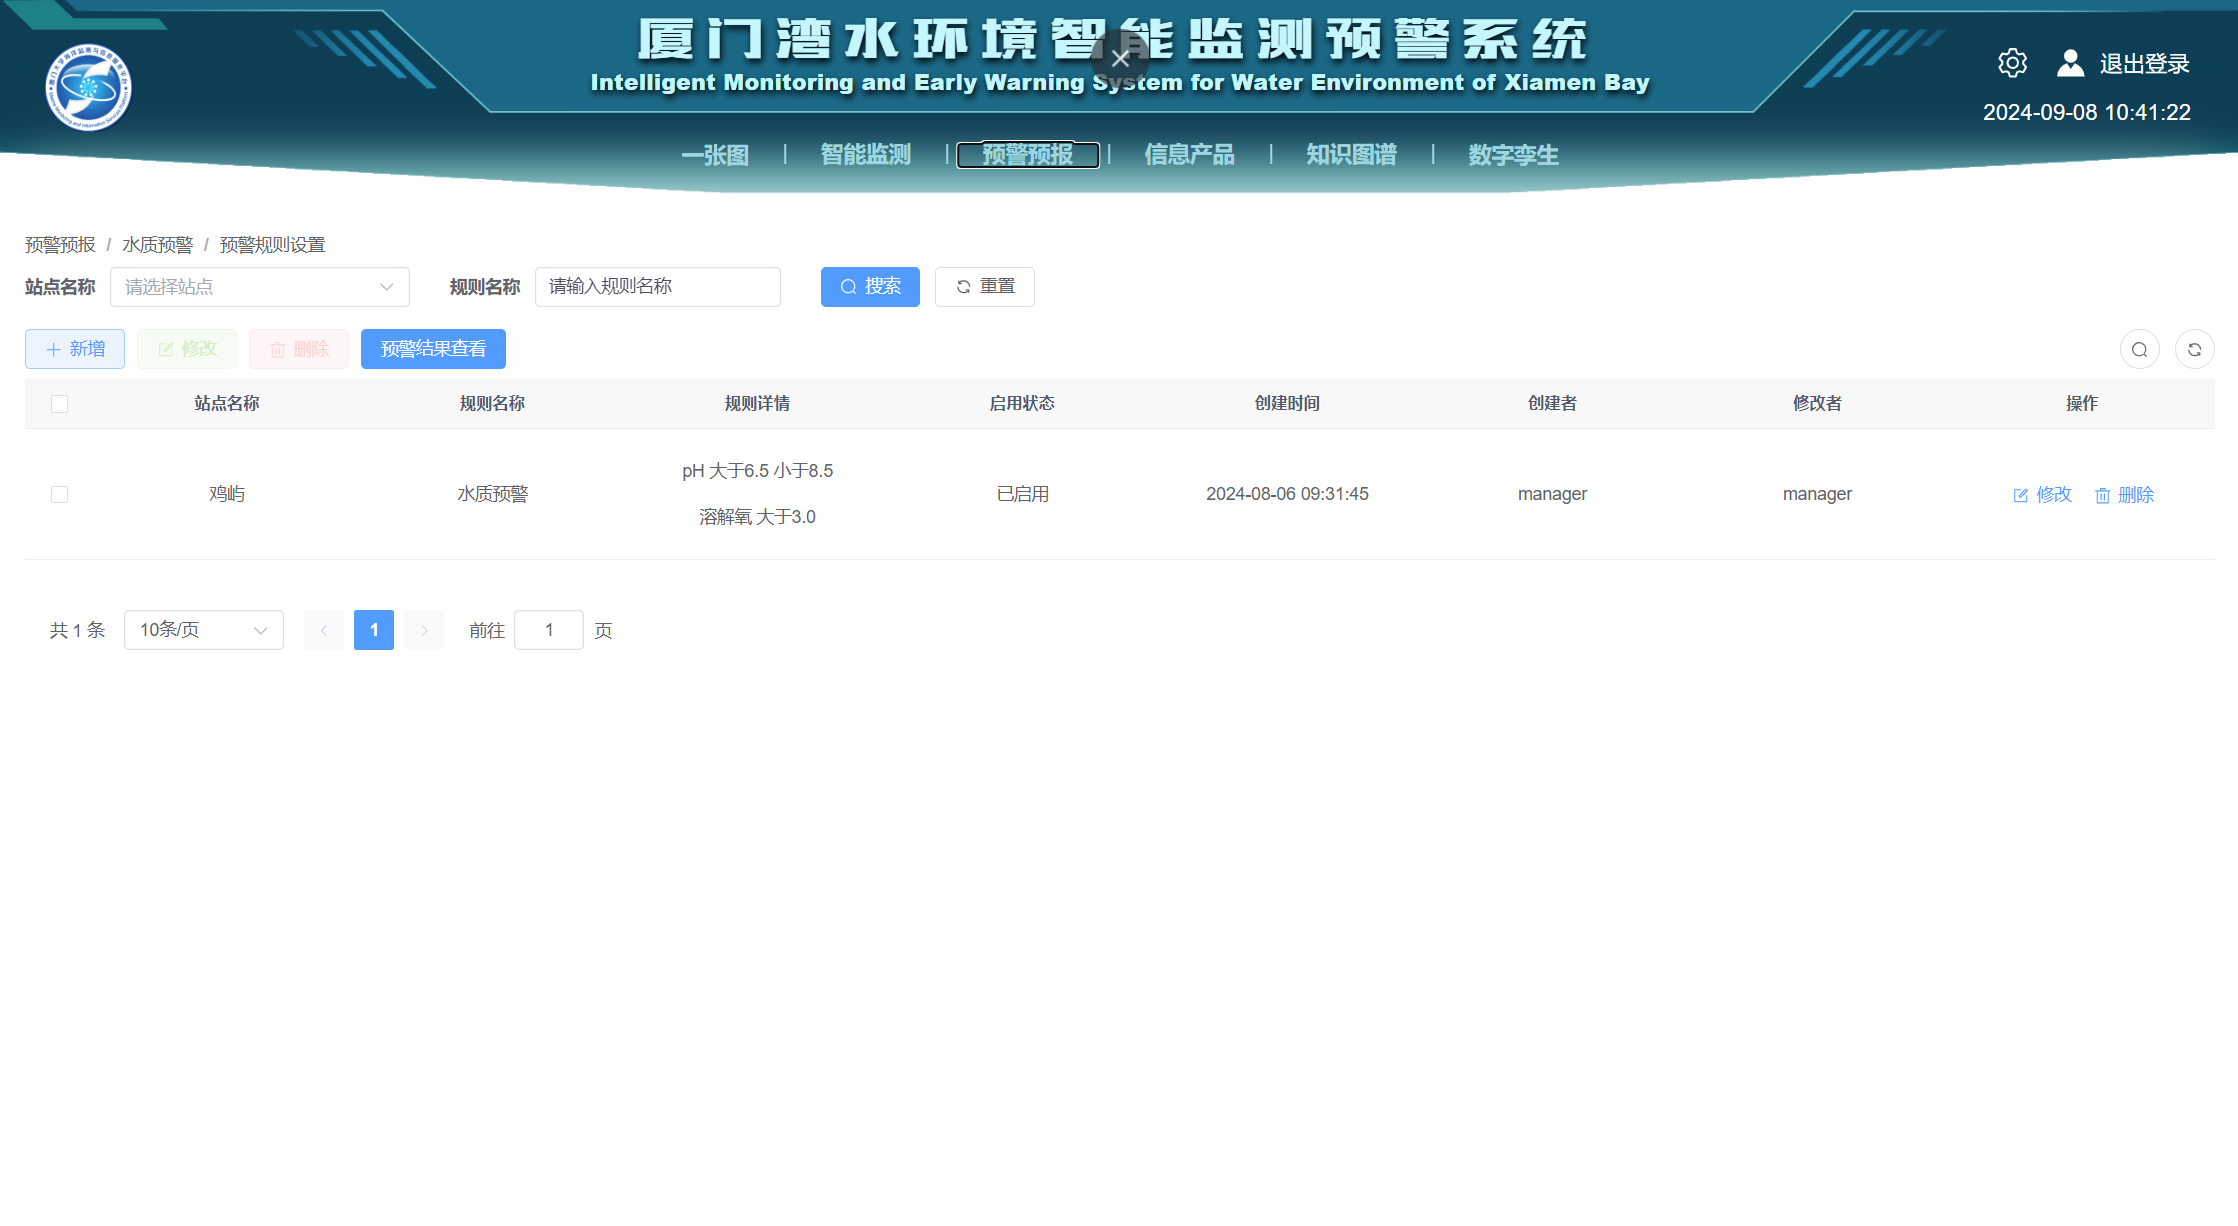2238x1226 pixels.
Task: Click the 预警结果查看 button
Action: [x=433, y=349]
